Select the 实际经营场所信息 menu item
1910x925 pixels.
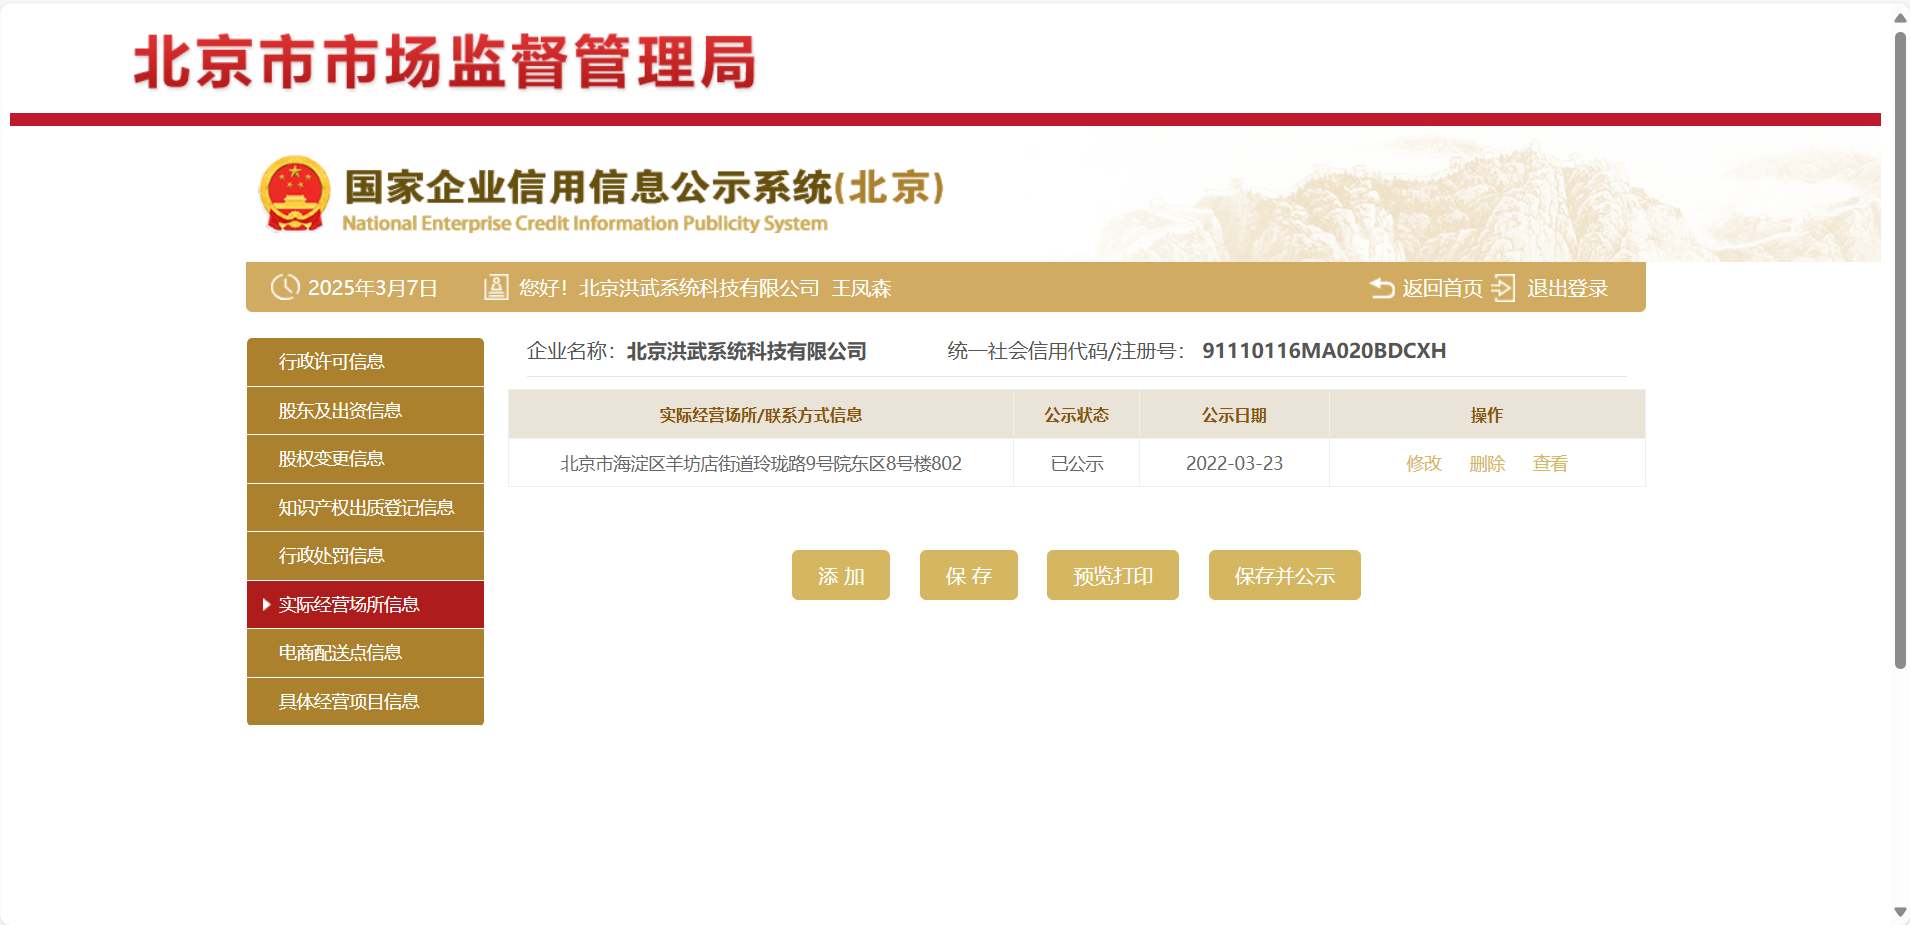click(365, 604)
